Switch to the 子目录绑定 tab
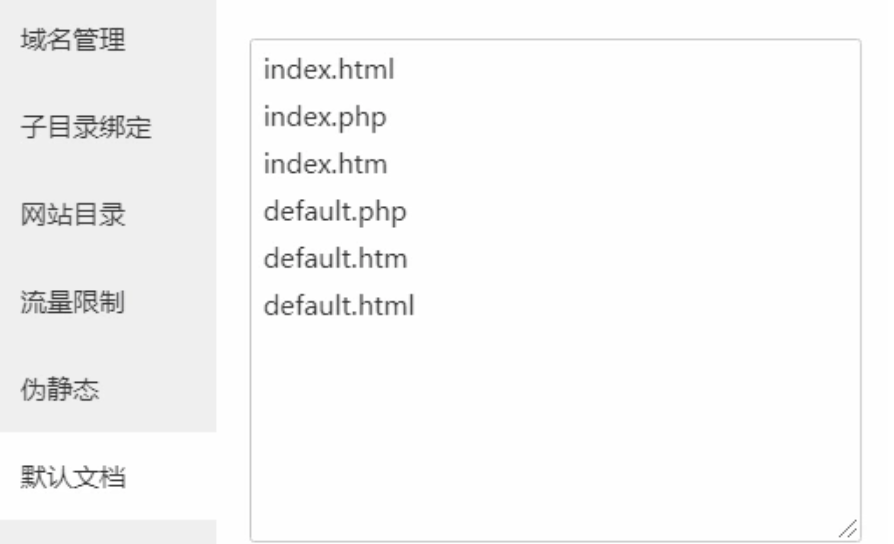894x544 pixels. tap(86, 130)
